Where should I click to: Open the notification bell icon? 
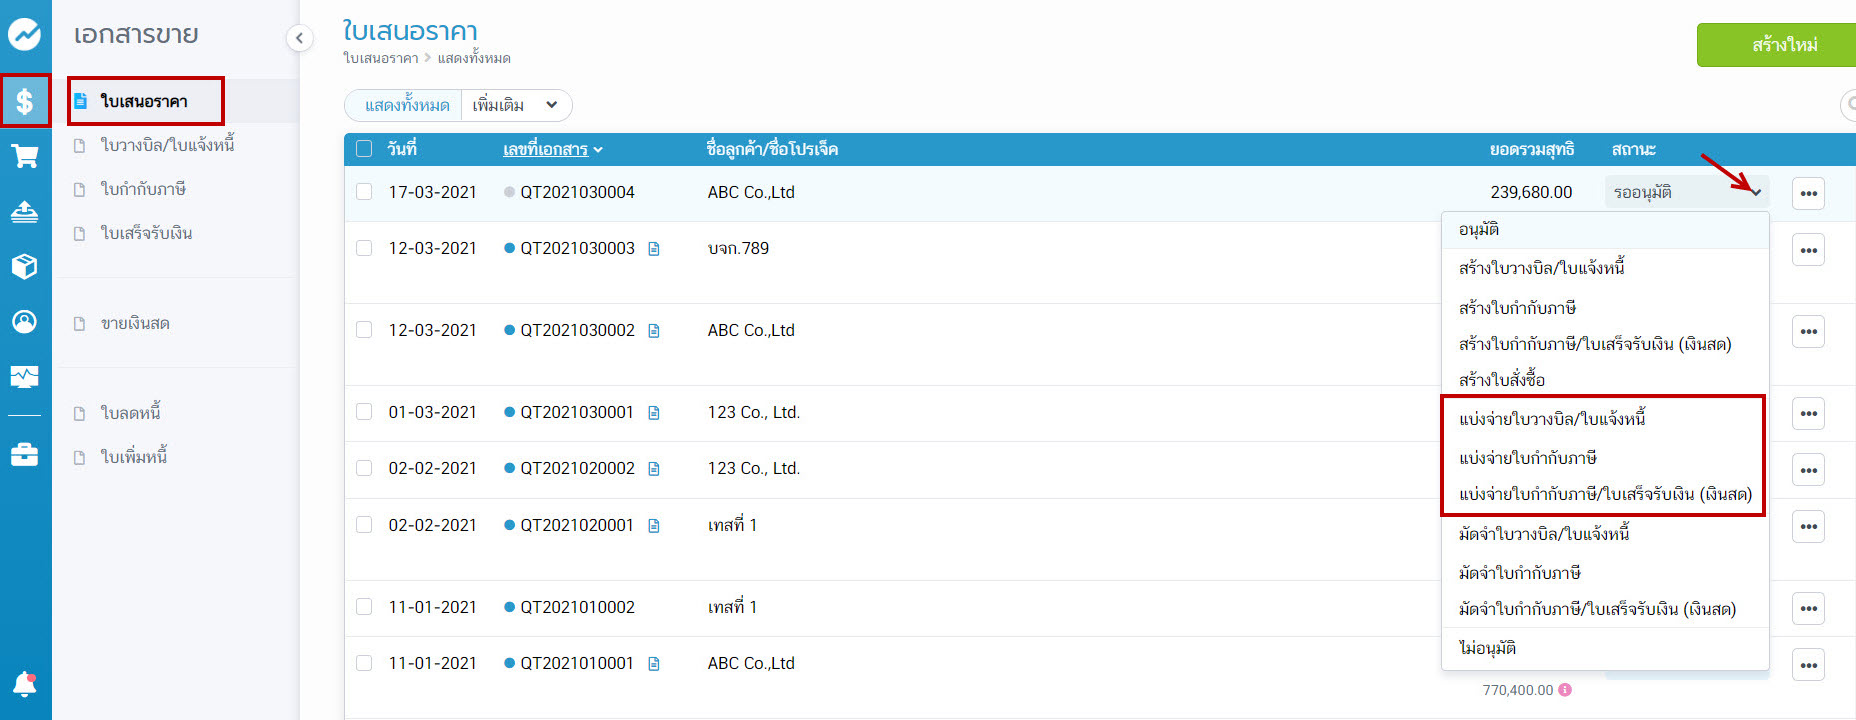coord(25,684)
